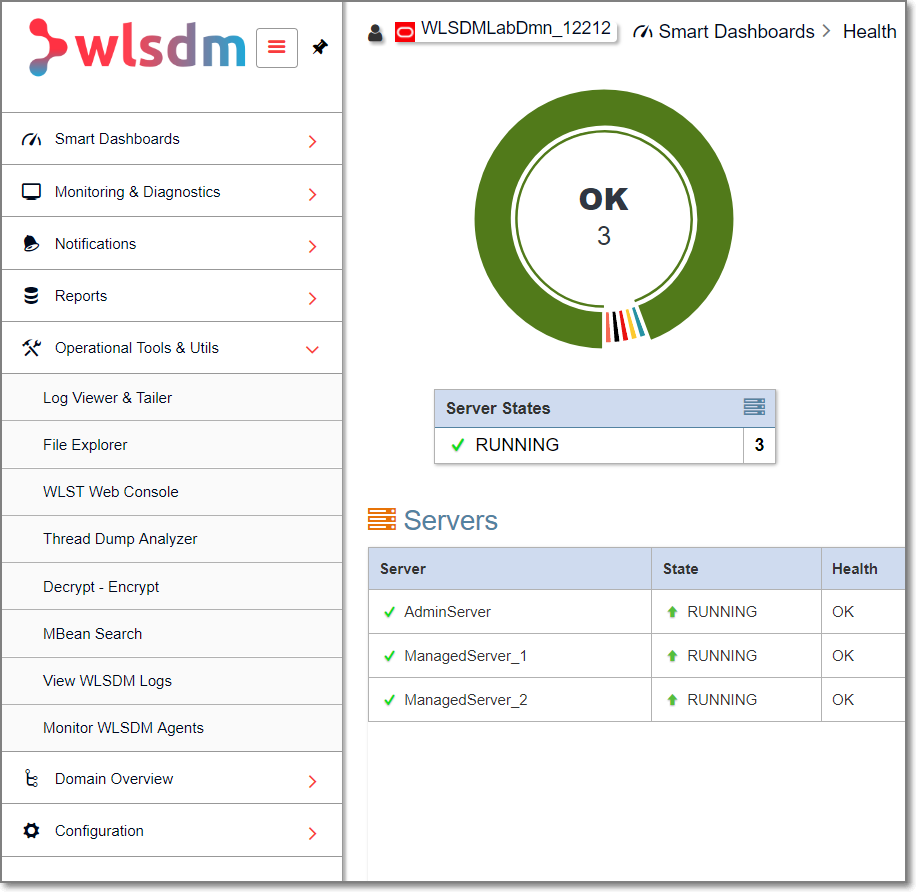Click the user profile icon
The image size is (916, 892).
click(x=376, y=33)
